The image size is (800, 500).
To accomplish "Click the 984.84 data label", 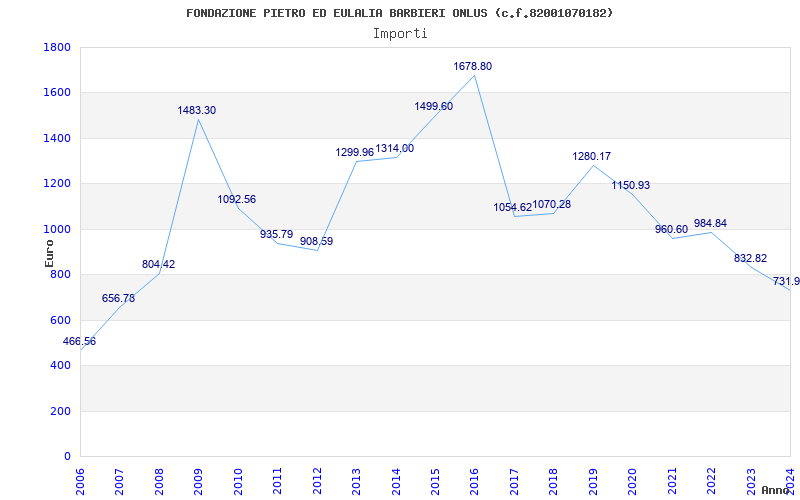I will pyautogui.click(x=710, y=223).
